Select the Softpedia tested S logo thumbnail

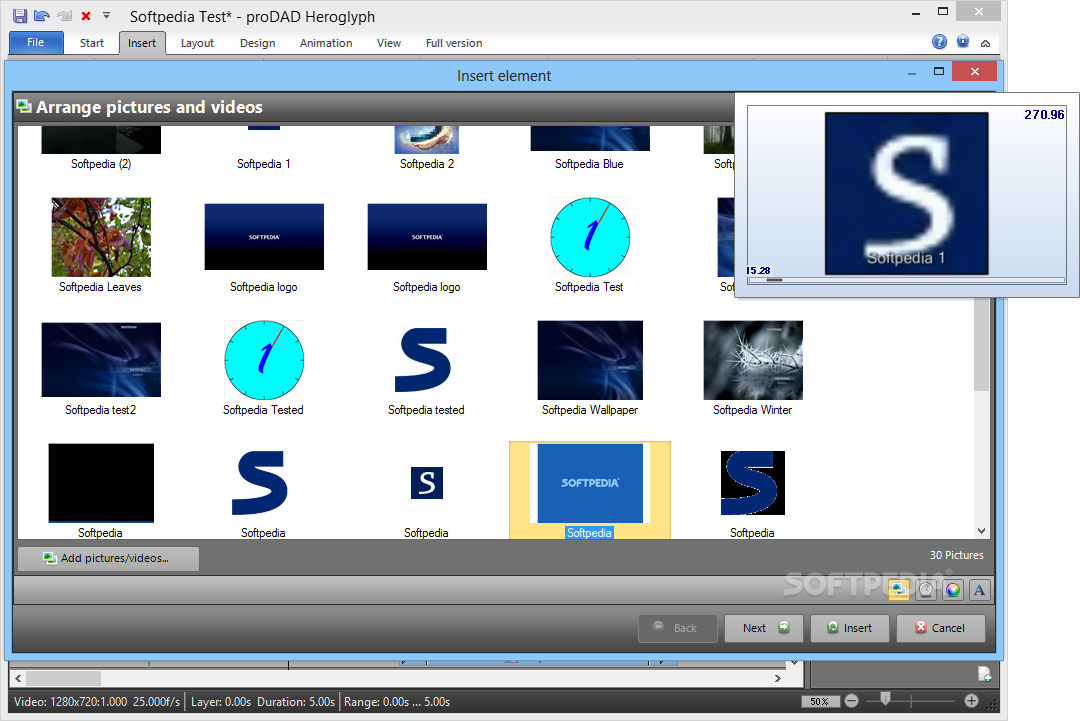pos(423,359)
